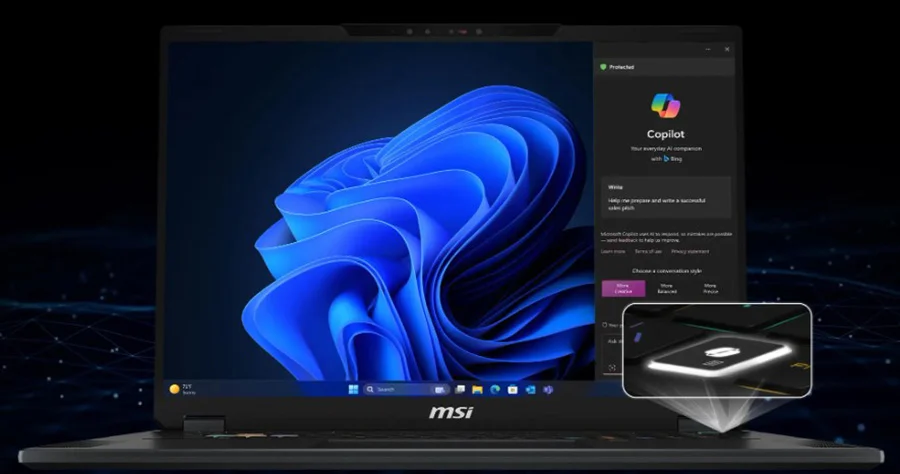Open Task View from the taskbar
This screenshot has height=474, width=900.
point(460,390)
